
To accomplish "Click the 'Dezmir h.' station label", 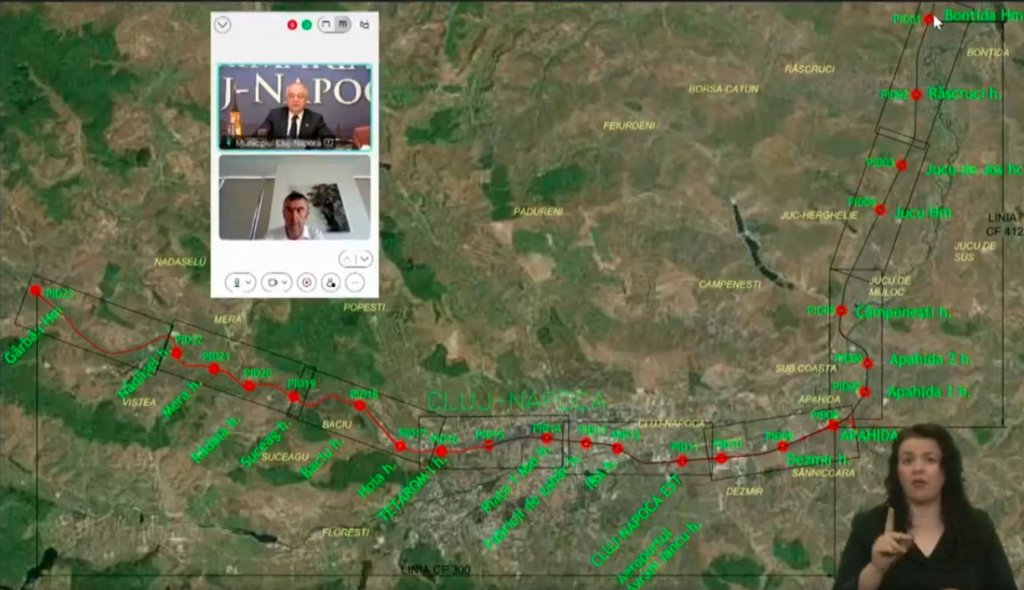I will click(x=817, y=459).
